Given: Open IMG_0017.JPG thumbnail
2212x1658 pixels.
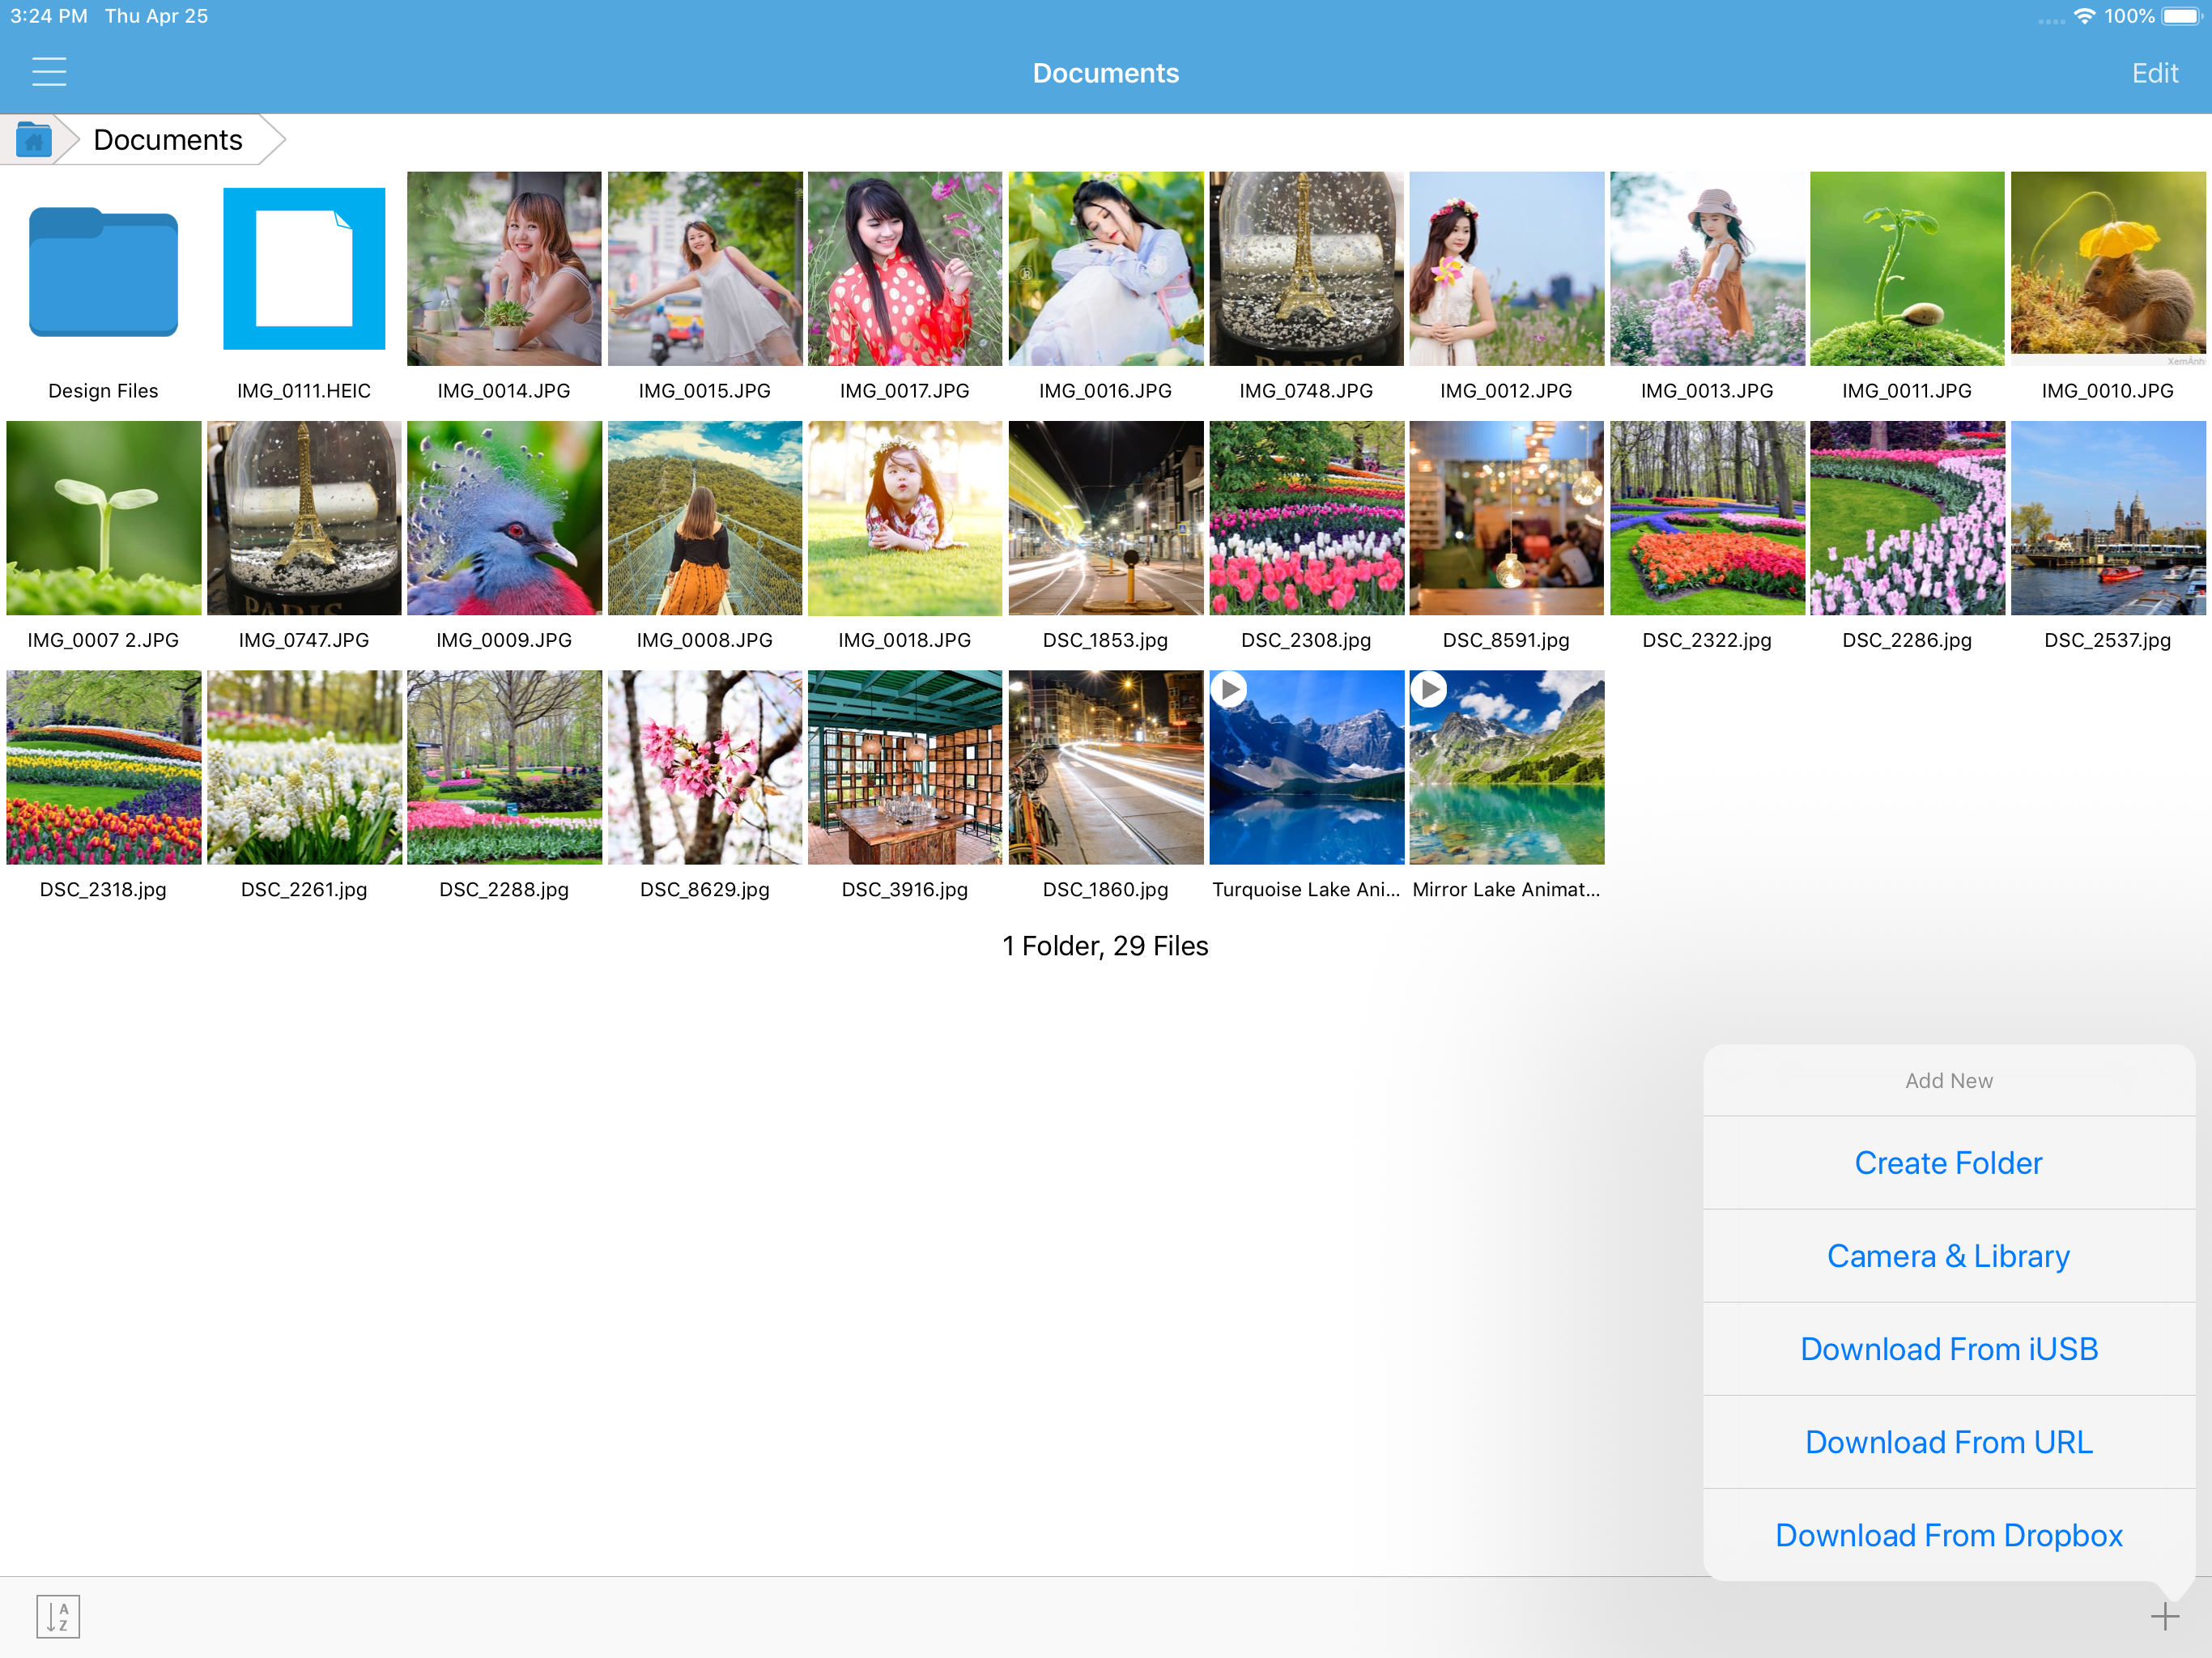Looking at the screenshot, I should pyautogui.click(x=905, y=269).
